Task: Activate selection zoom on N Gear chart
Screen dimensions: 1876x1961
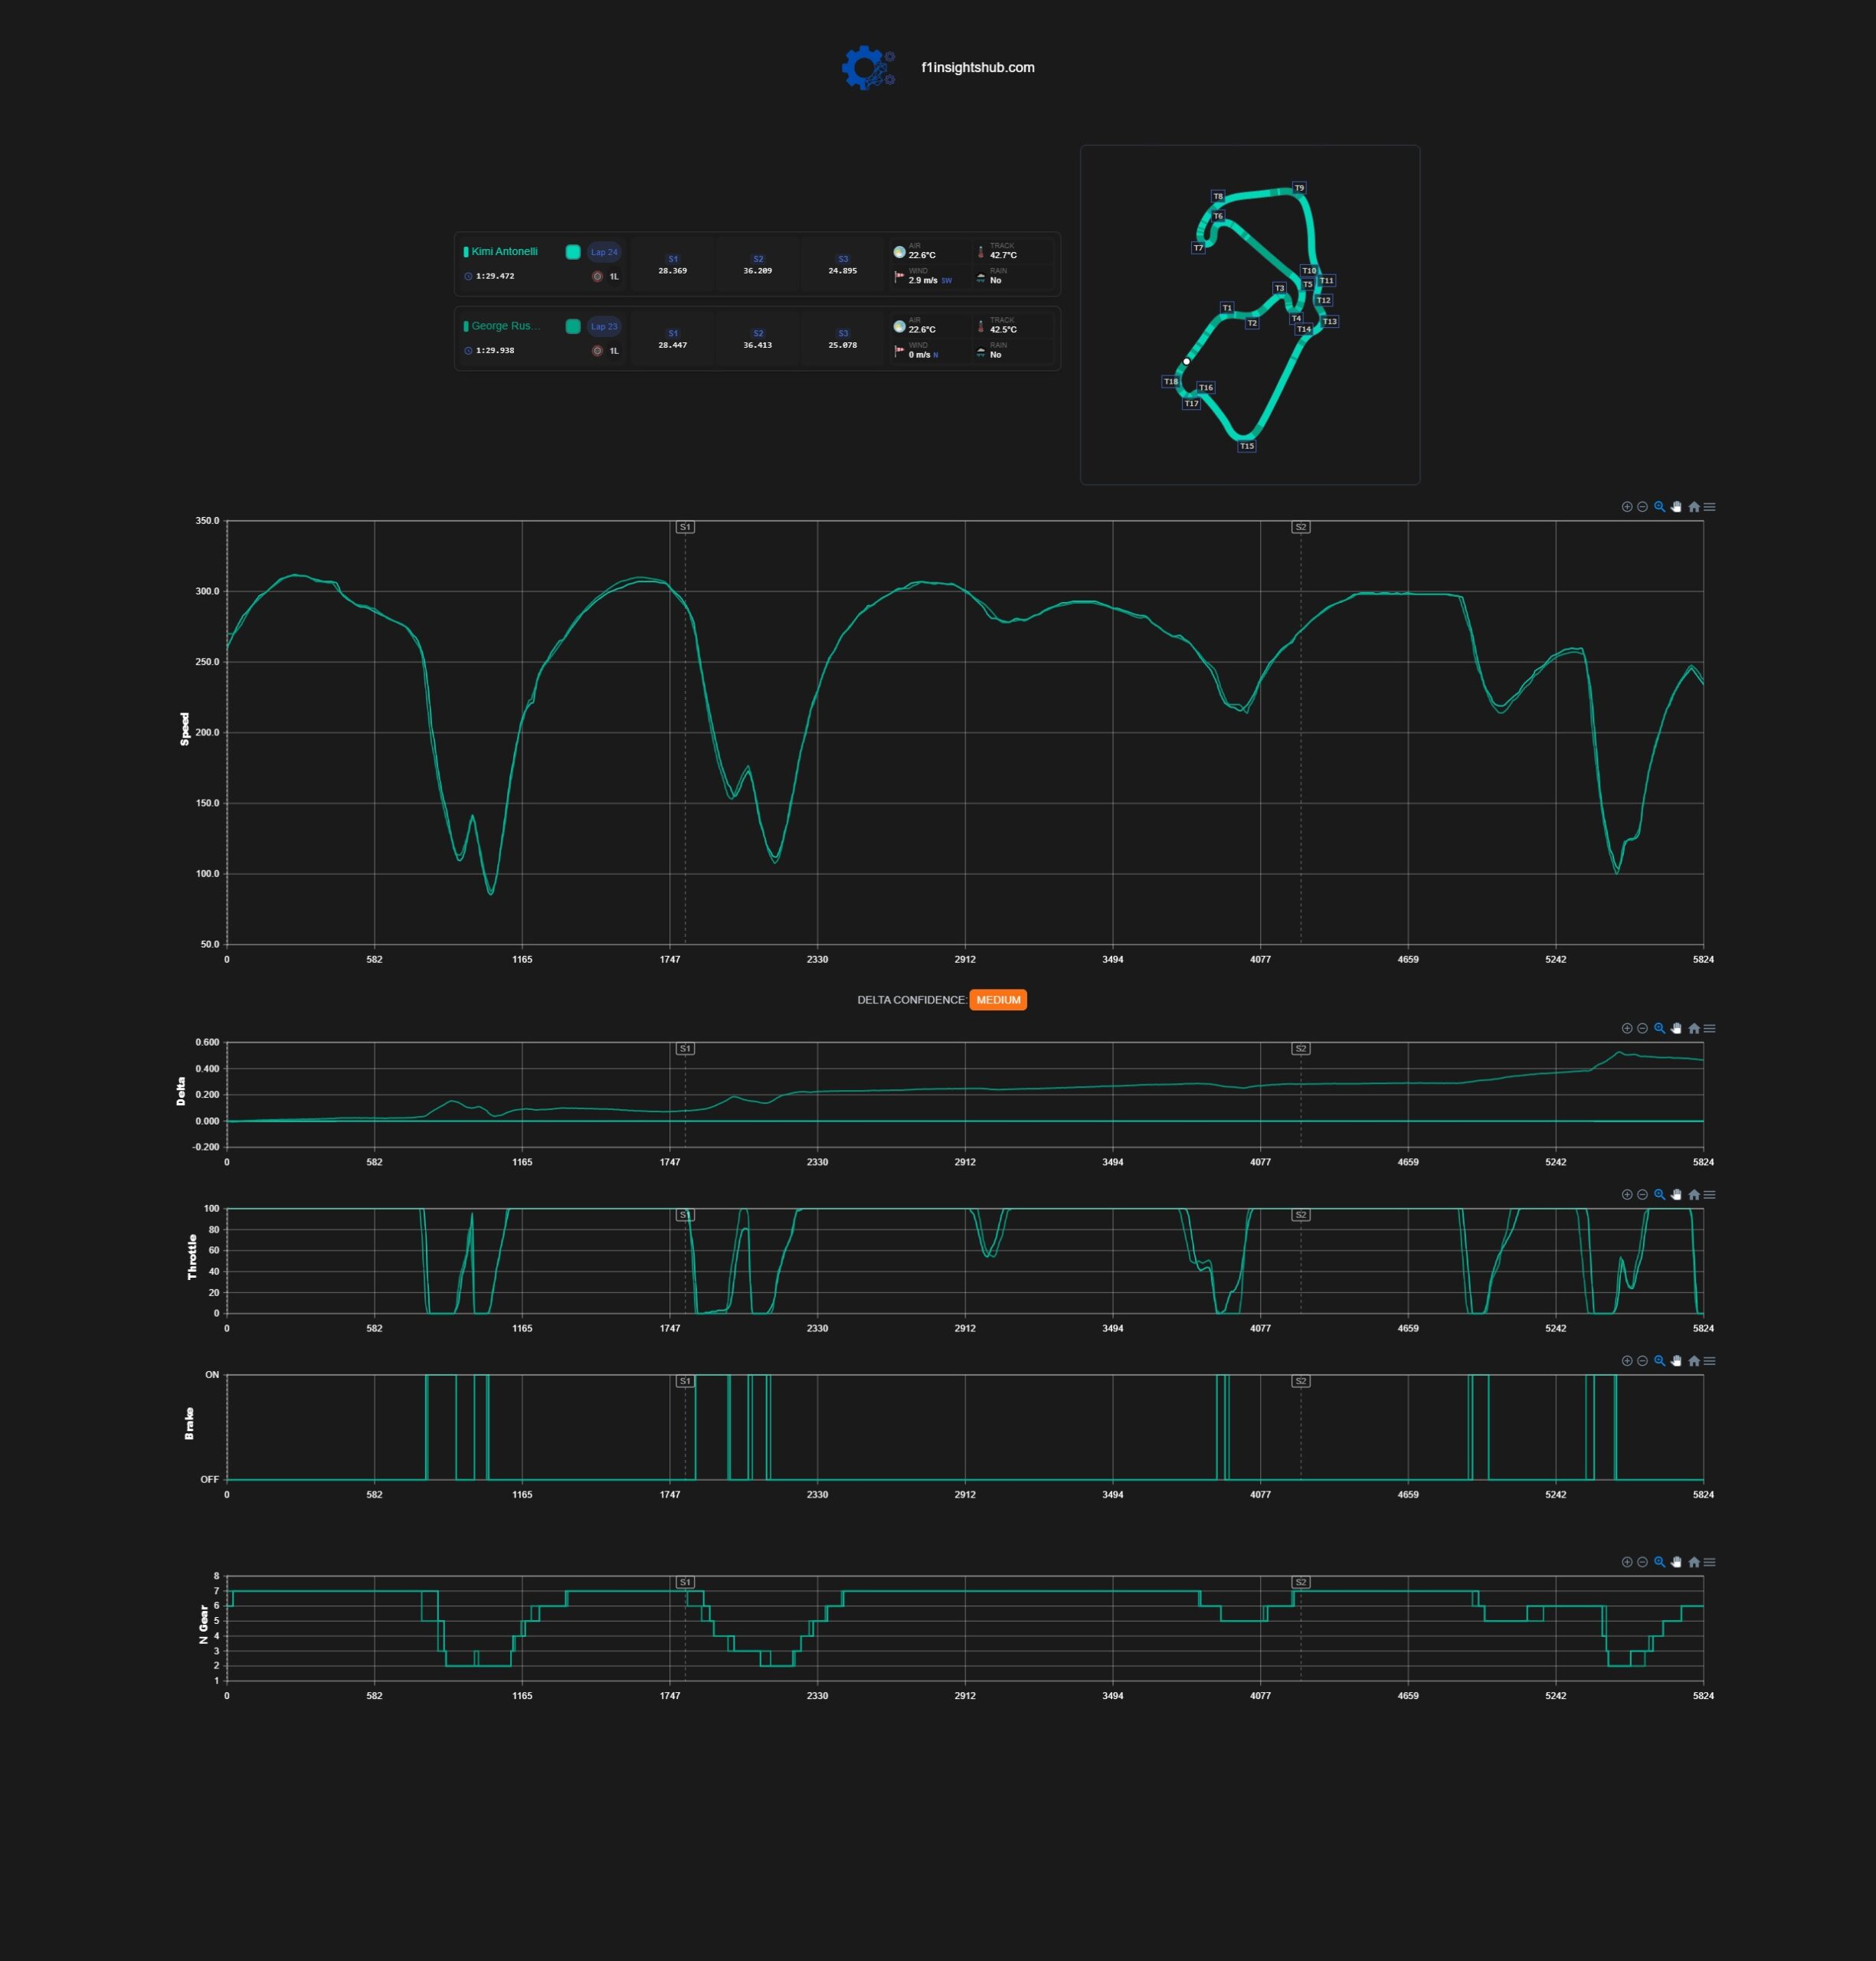Action: [1659, 1561]
